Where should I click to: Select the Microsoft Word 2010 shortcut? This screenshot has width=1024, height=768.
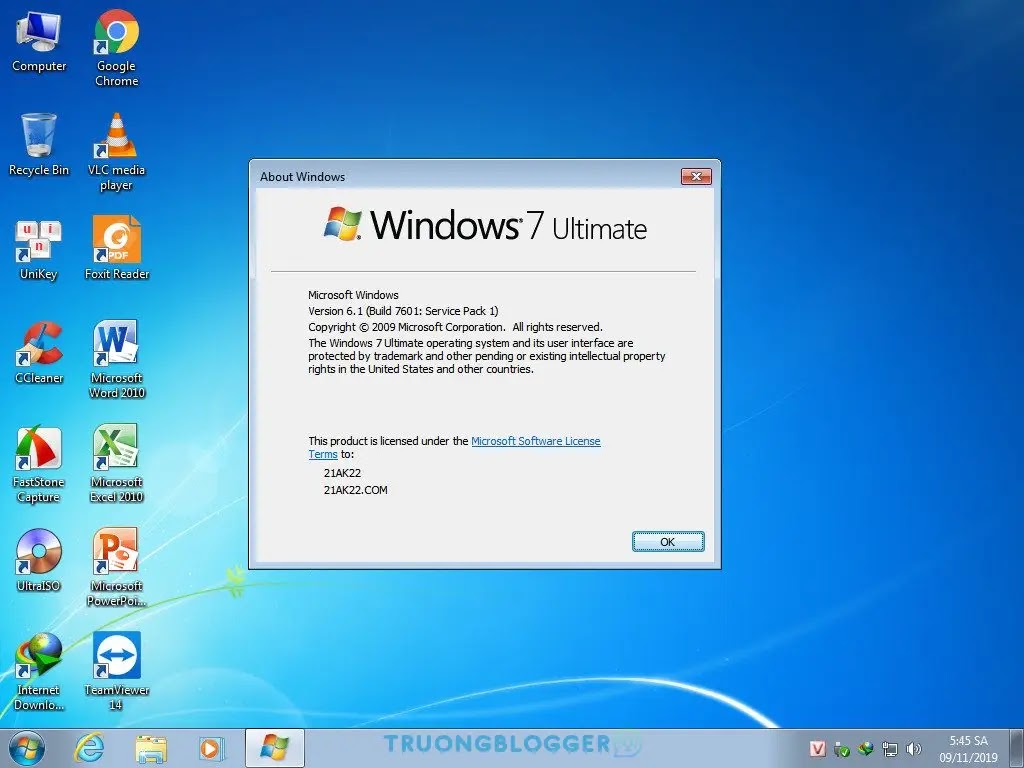click(x=116, y=359)
